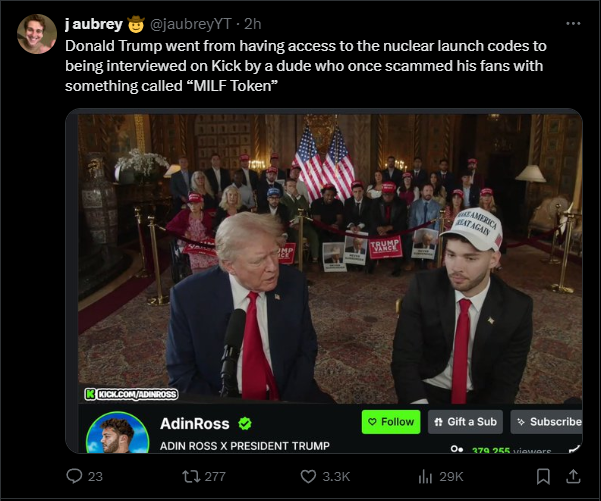Open the 2h tweet timestamp
This screenshot has width=601, height=501.
tap(253, 24)
